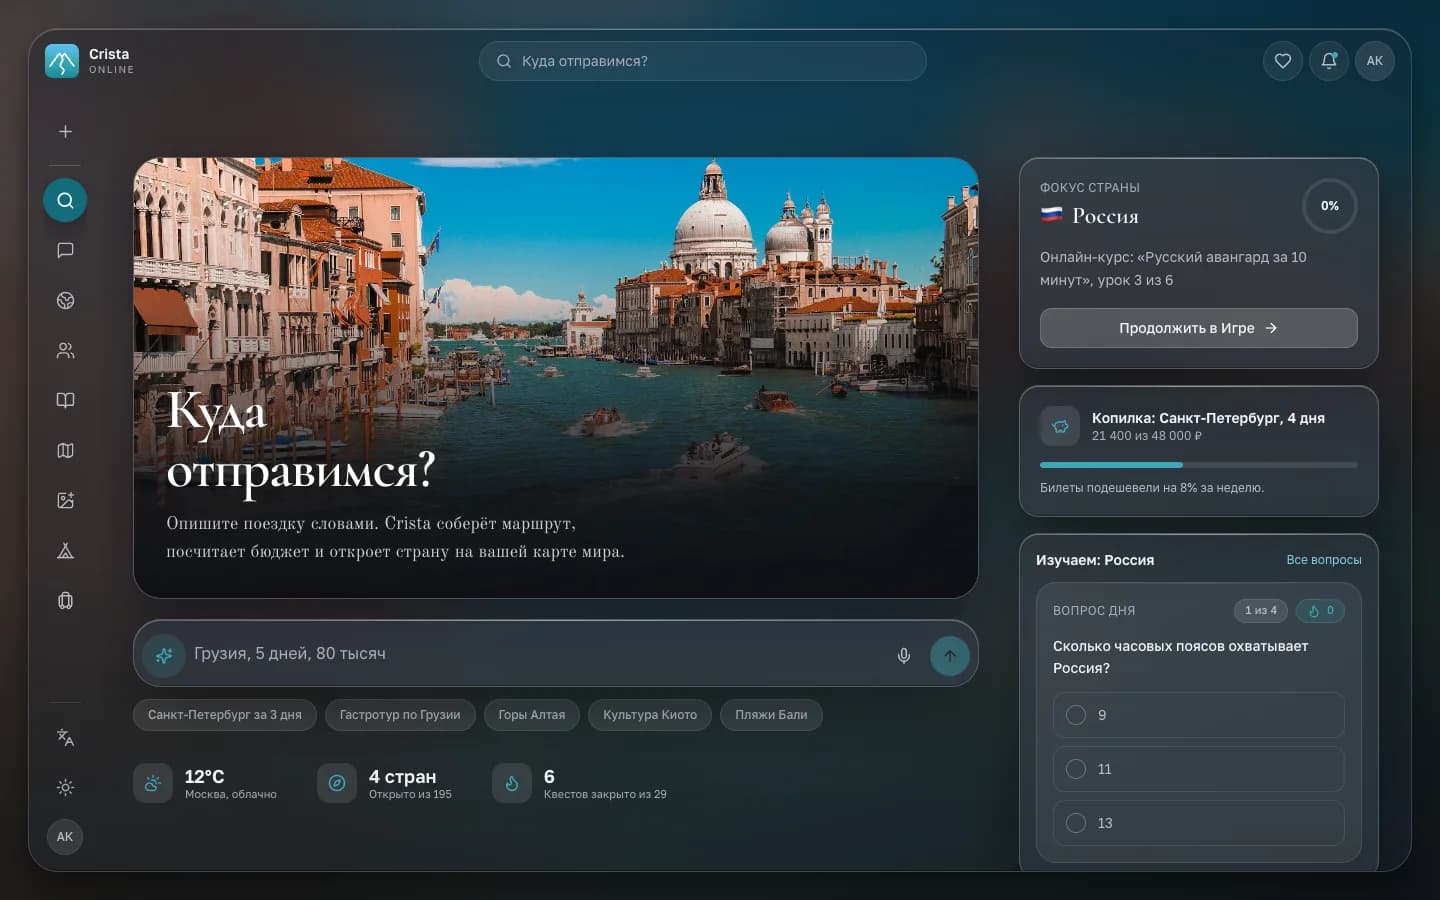
Task: Choose the Гастротур по Грузии suggestion chip
Action: coord(400,715)
